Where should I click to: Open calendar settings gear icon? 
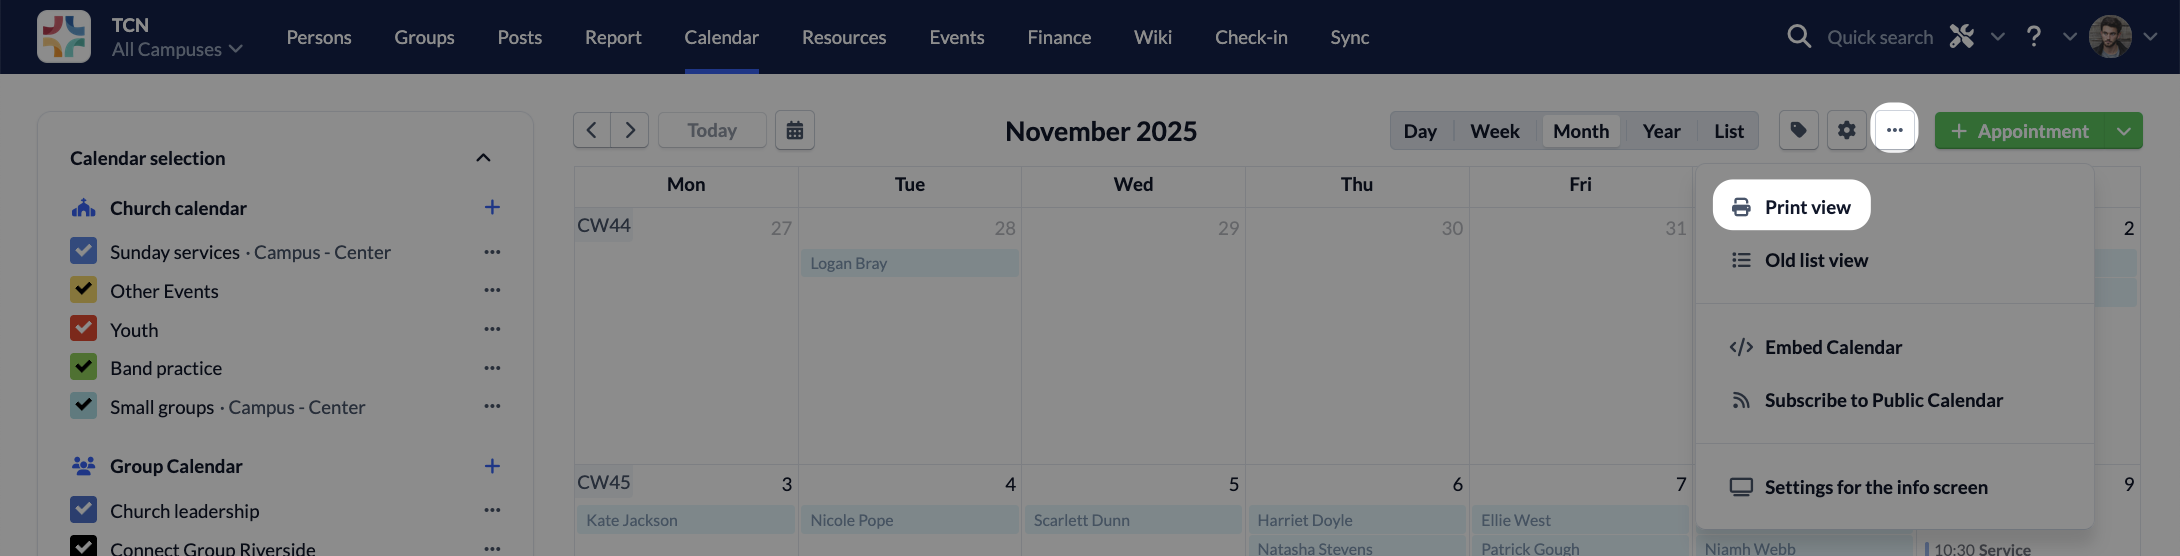(1846, 131)
